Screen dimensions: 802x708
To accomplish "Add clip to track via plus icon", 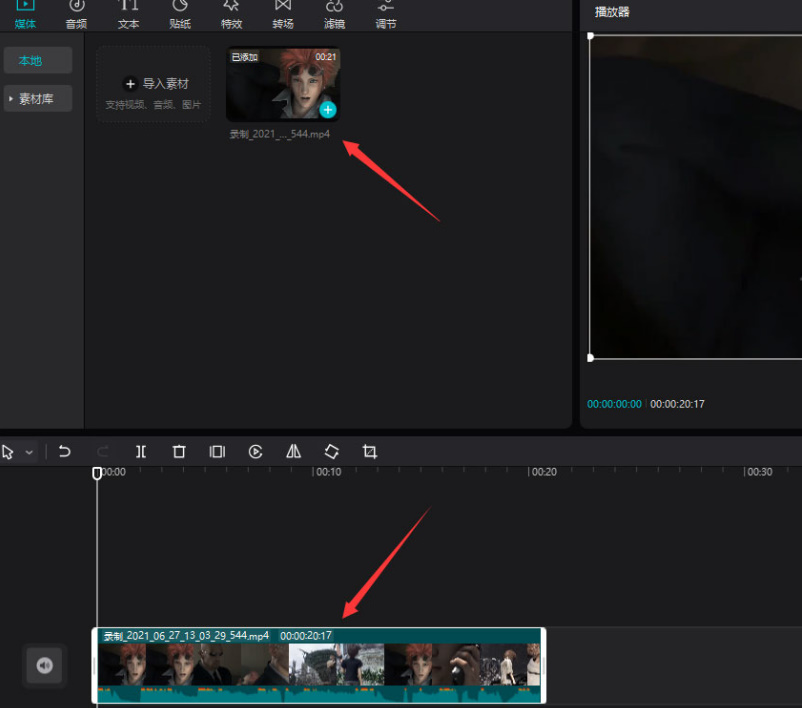I will point(328,110).
